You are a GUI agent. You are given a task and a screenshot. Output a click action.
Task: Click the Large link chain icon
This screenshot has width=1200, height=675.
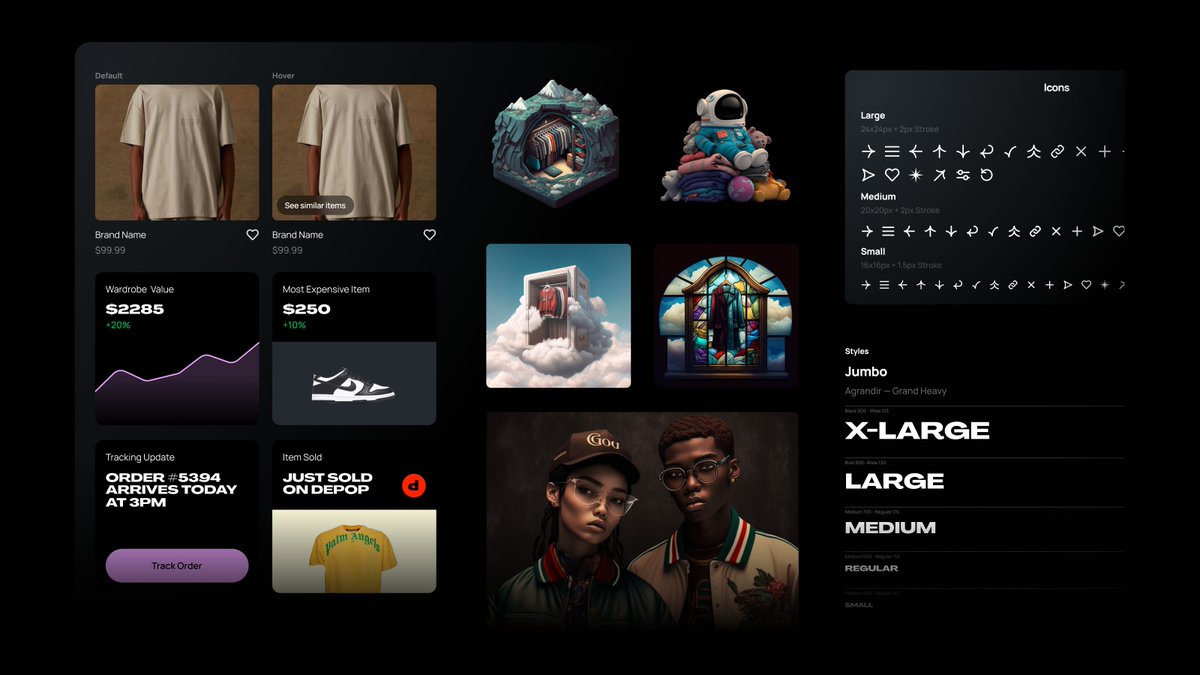pyautogui.click(x=1057, y=152)
